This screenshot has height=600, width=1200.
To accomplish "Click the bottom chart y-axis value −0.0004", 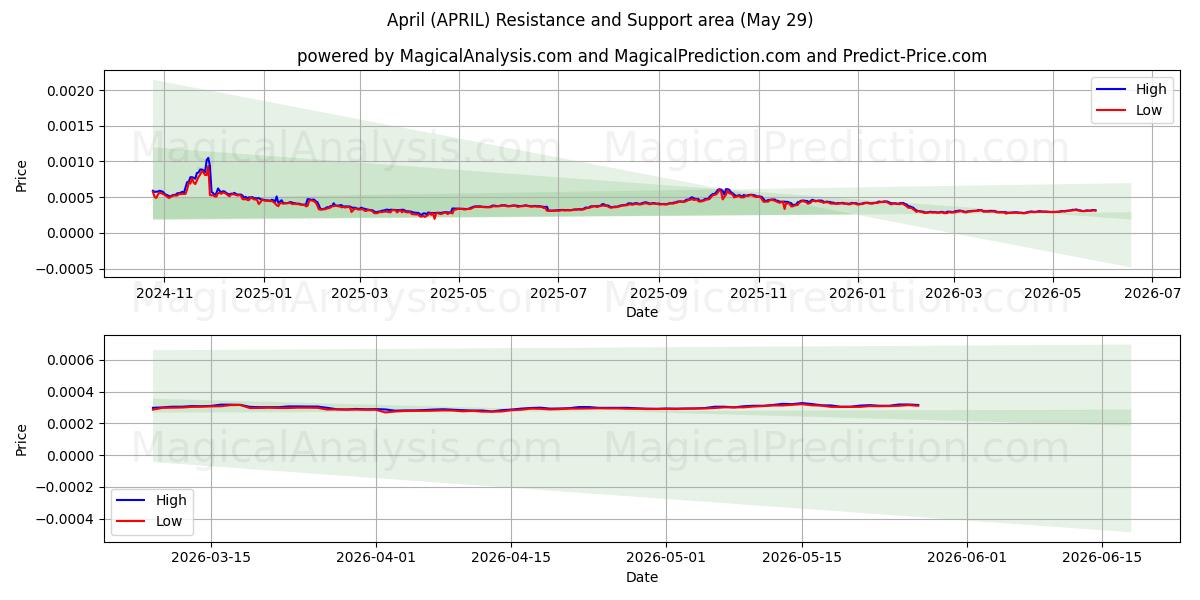I will [65, 519].
